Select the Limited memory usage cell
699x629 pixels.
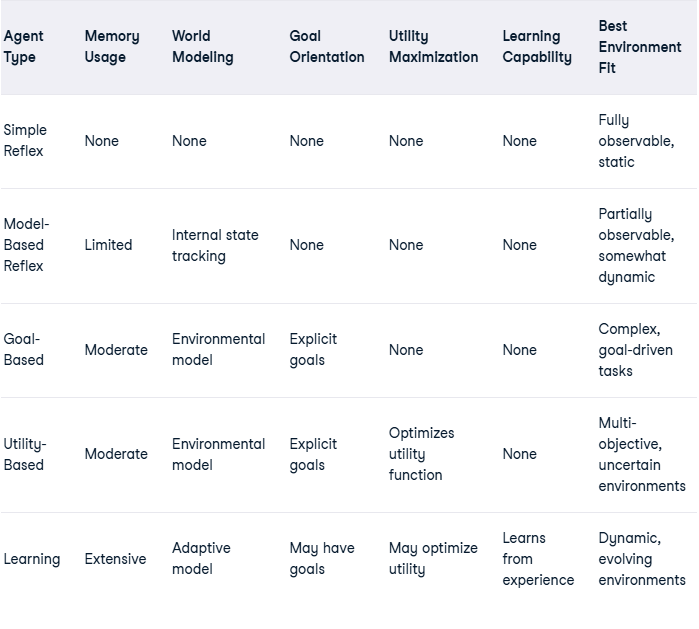point(108,245)
